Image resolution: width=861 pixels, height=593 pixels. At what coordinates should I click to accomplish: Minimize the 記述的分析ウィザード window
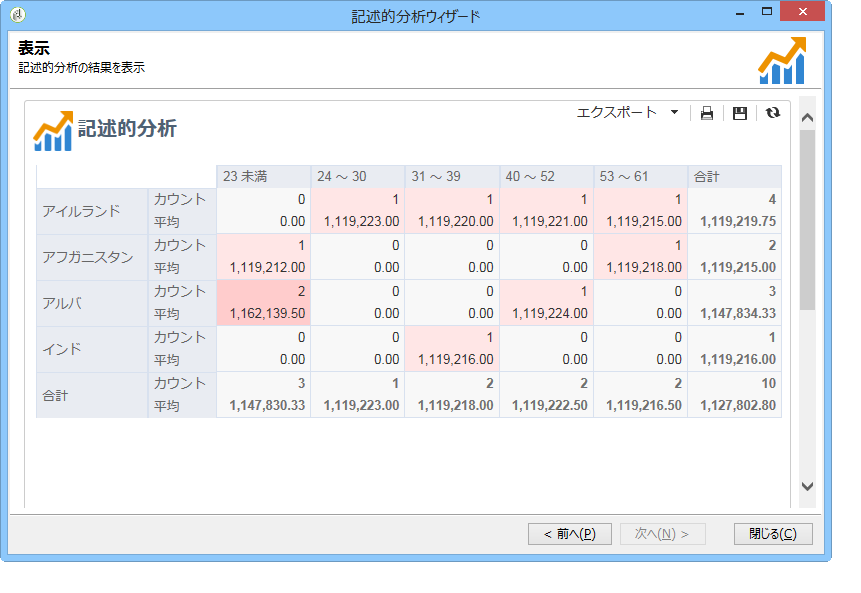point(740,13)
